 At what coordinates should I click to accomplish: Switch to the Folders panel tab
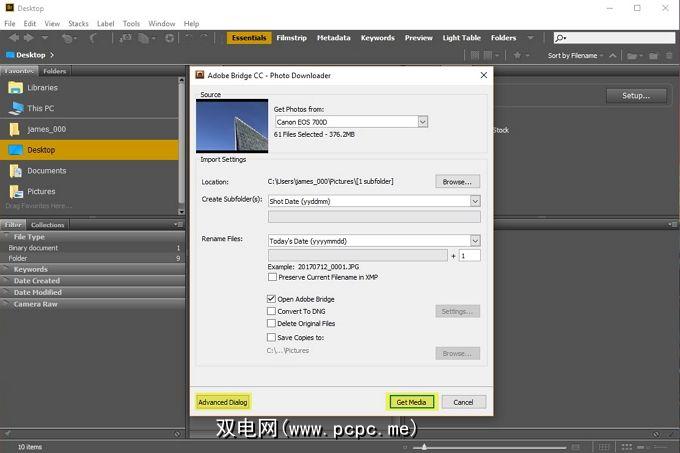point(55,71)
